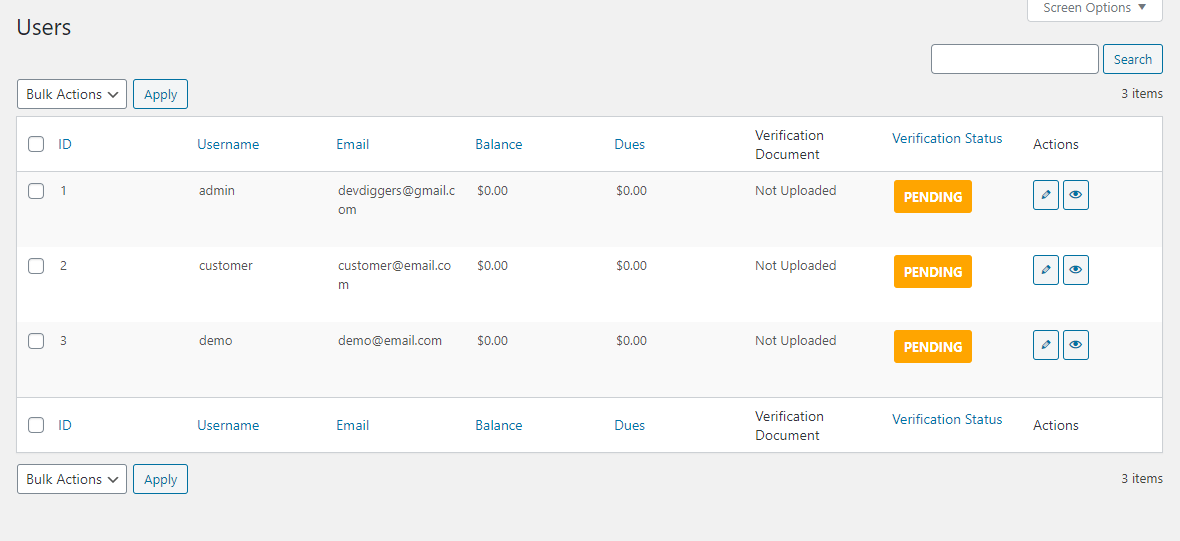Click the view eye icon for admin

(1076, 195)
